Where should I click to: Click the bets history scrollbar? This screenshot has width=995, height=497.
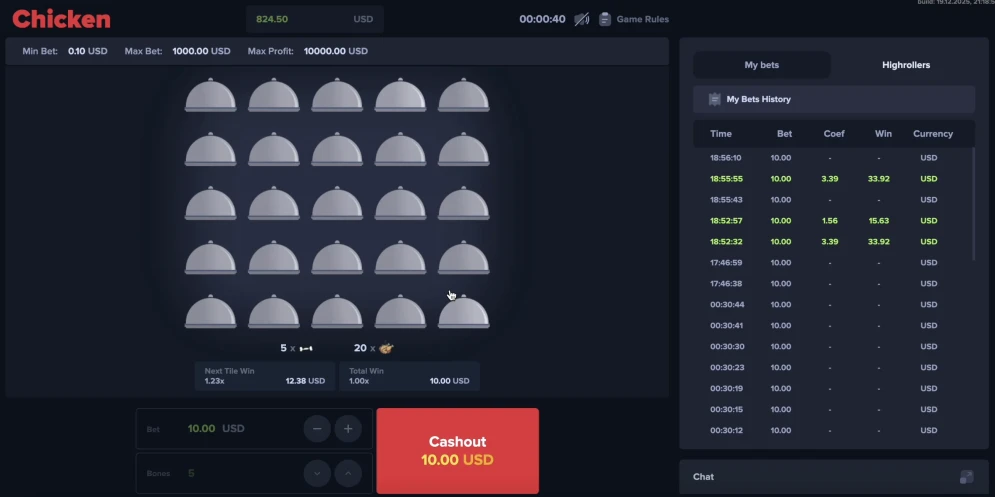[x=973, y=203]
